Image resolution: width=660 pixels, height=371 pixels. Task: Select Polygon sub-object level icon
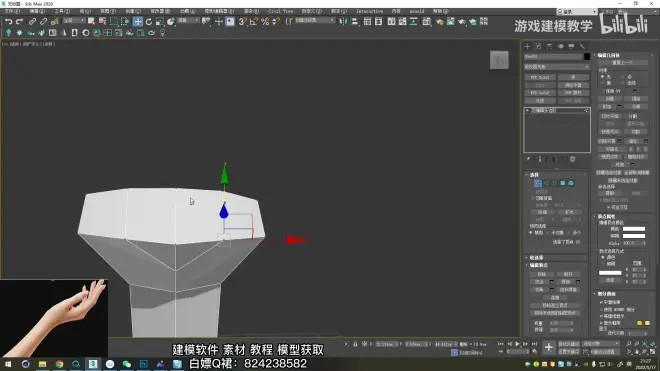(x=563, y=183)
